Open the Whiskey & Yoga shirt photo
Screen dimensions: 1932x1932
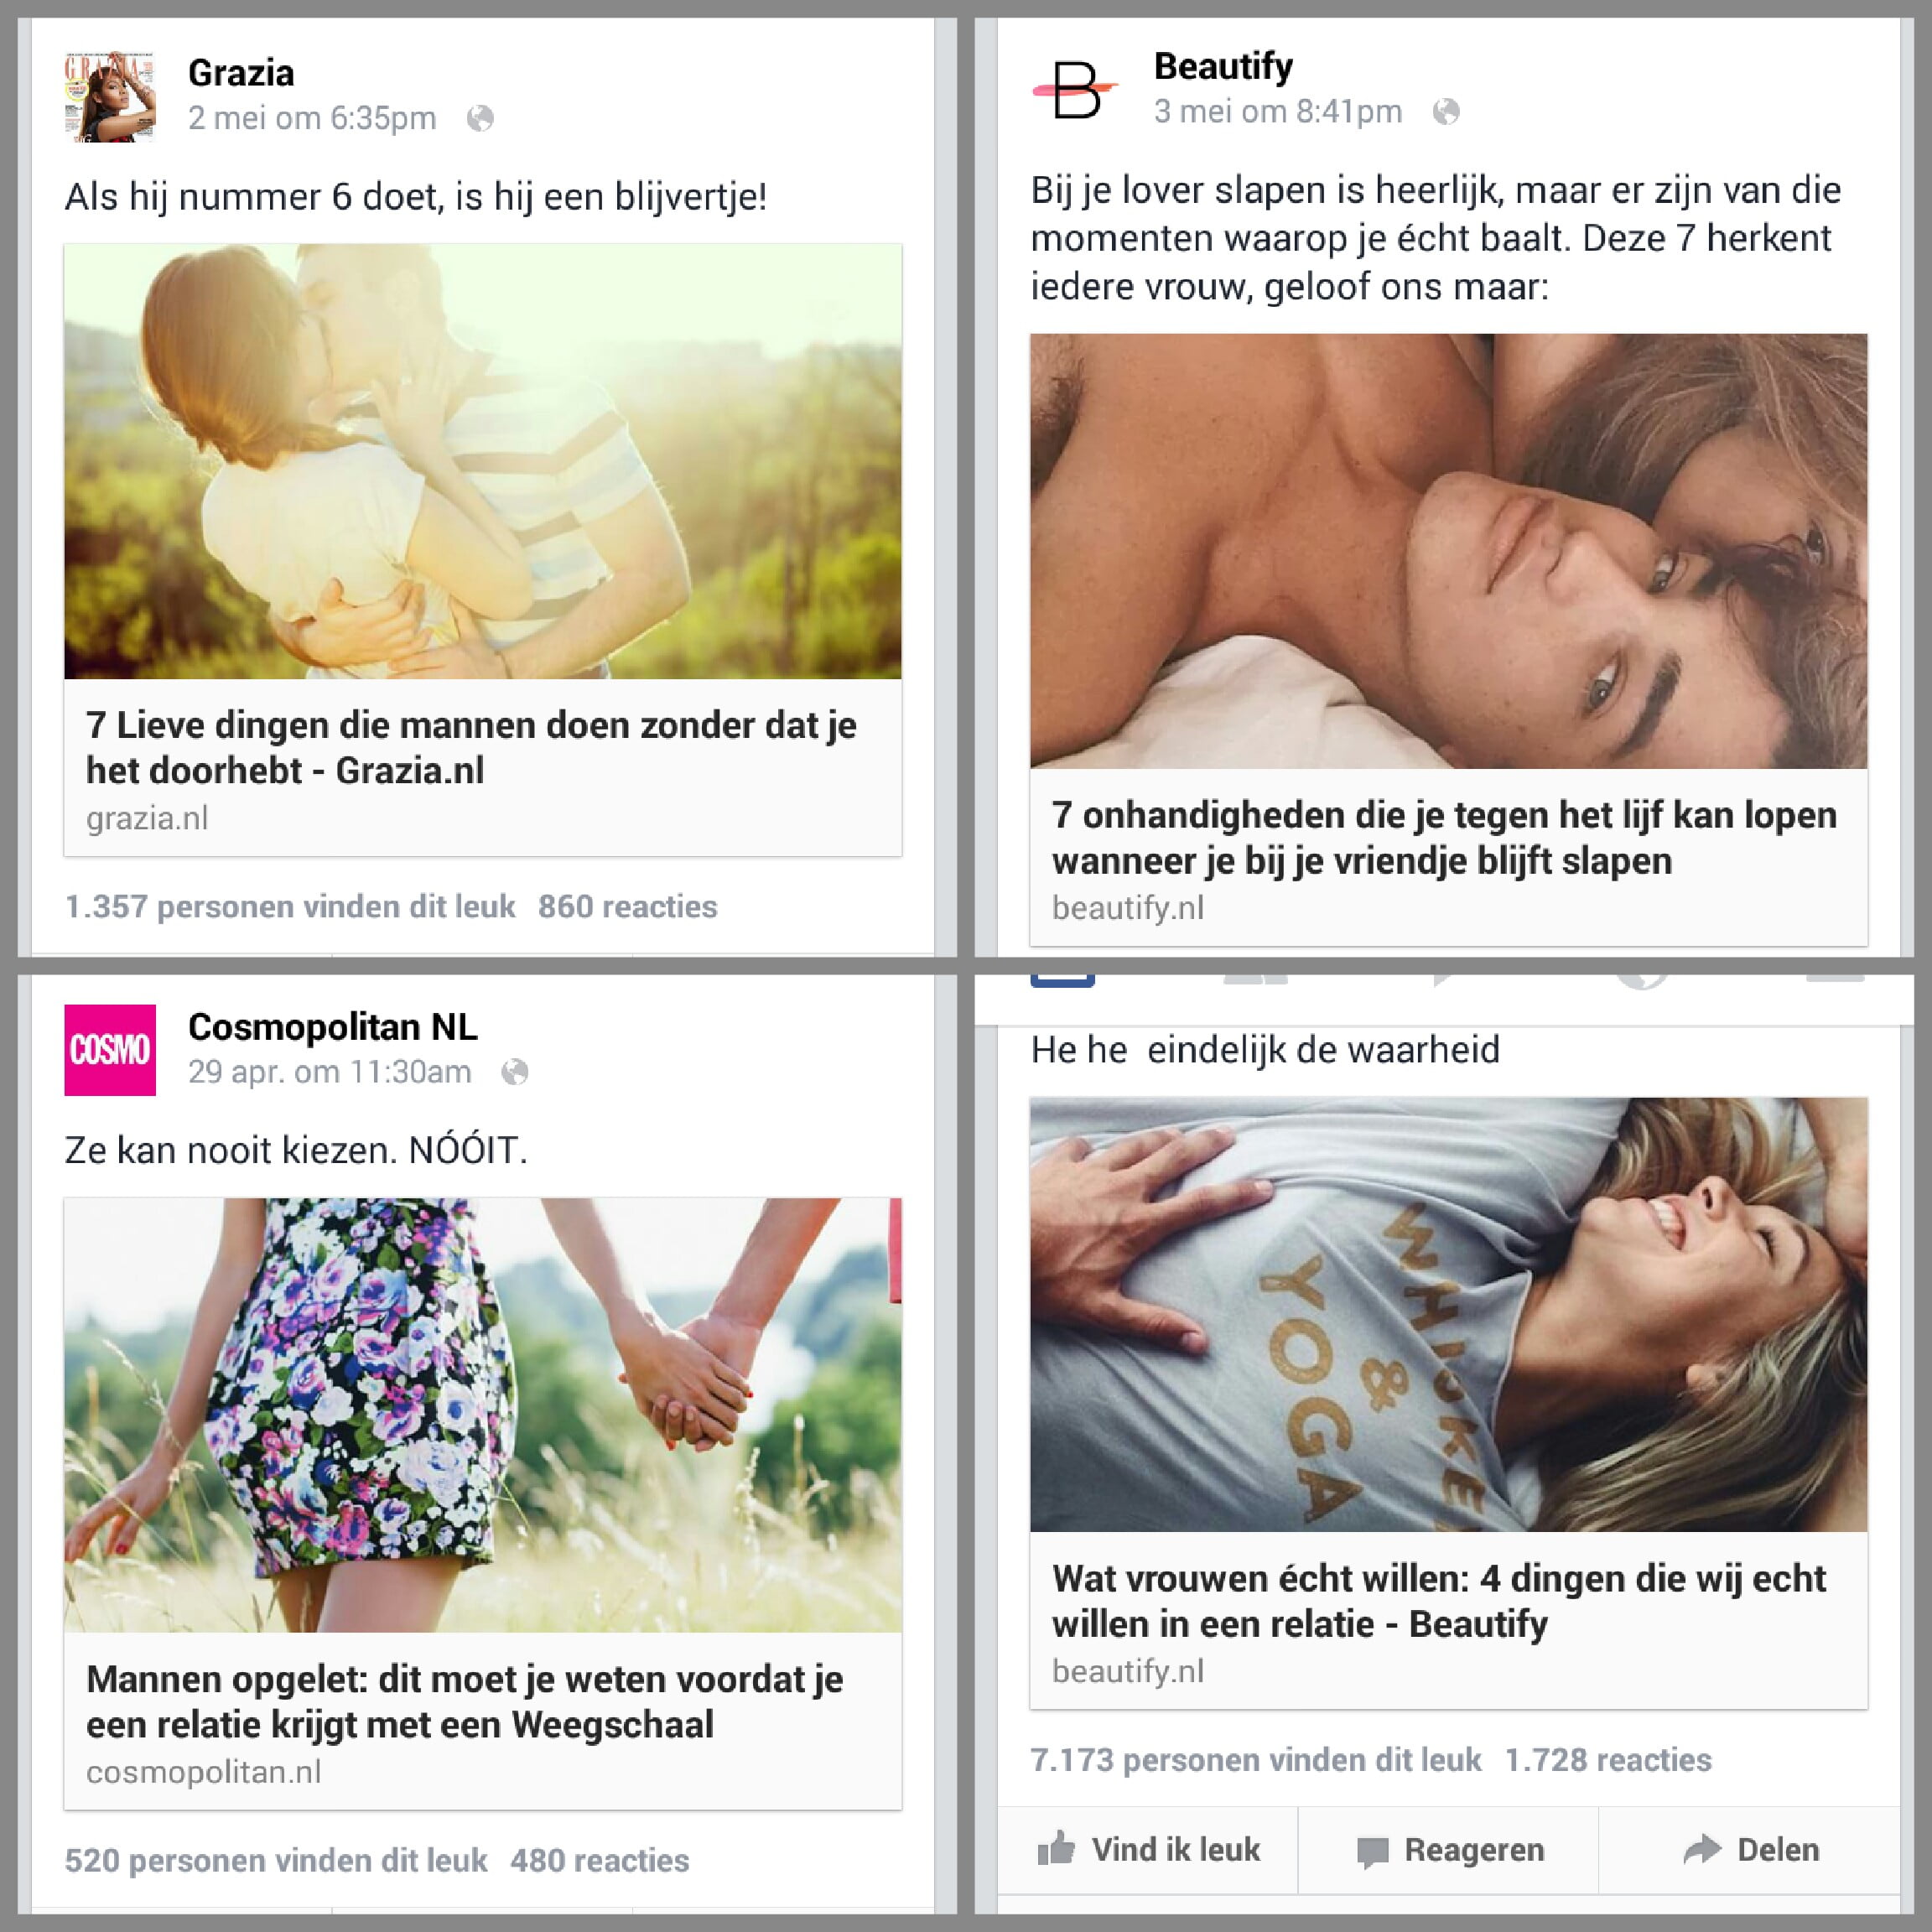tap(1449, 1314)
